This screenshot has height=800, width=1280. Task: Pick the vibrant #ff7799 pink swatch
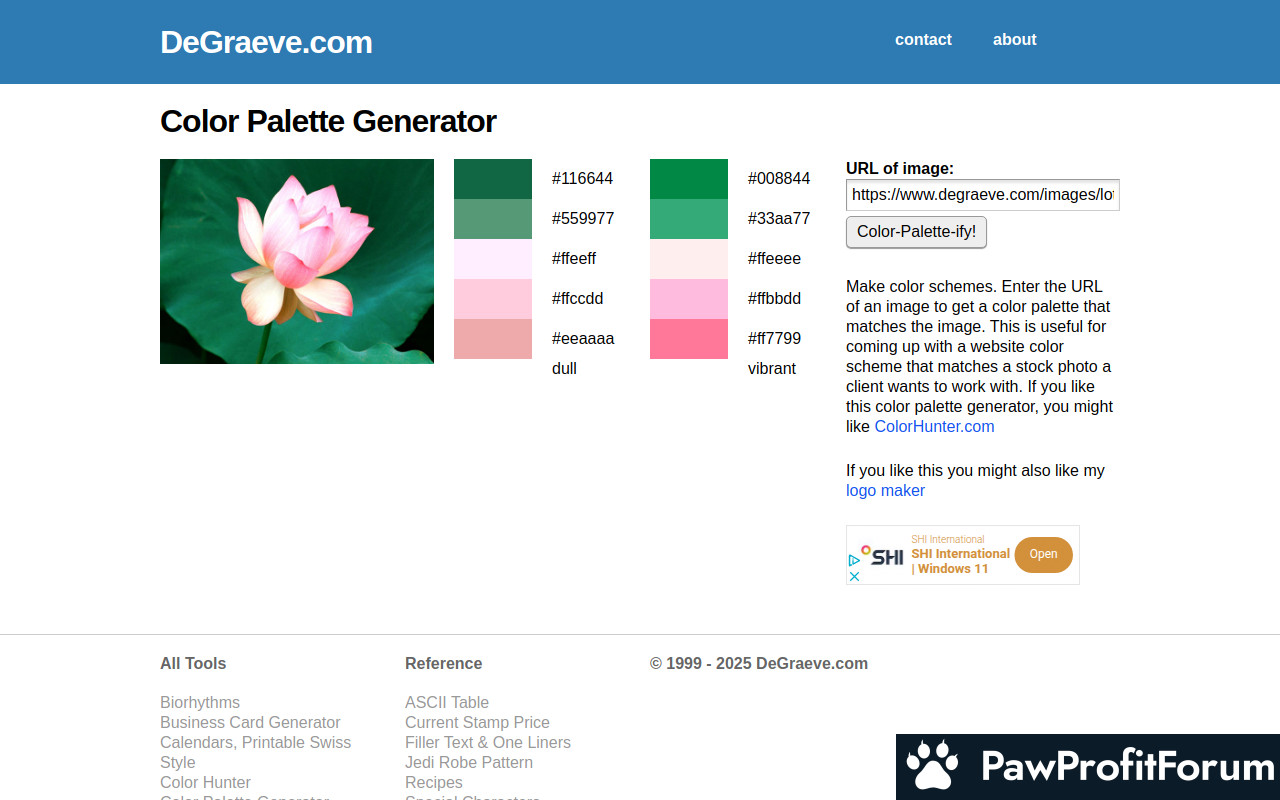point(689,339)
